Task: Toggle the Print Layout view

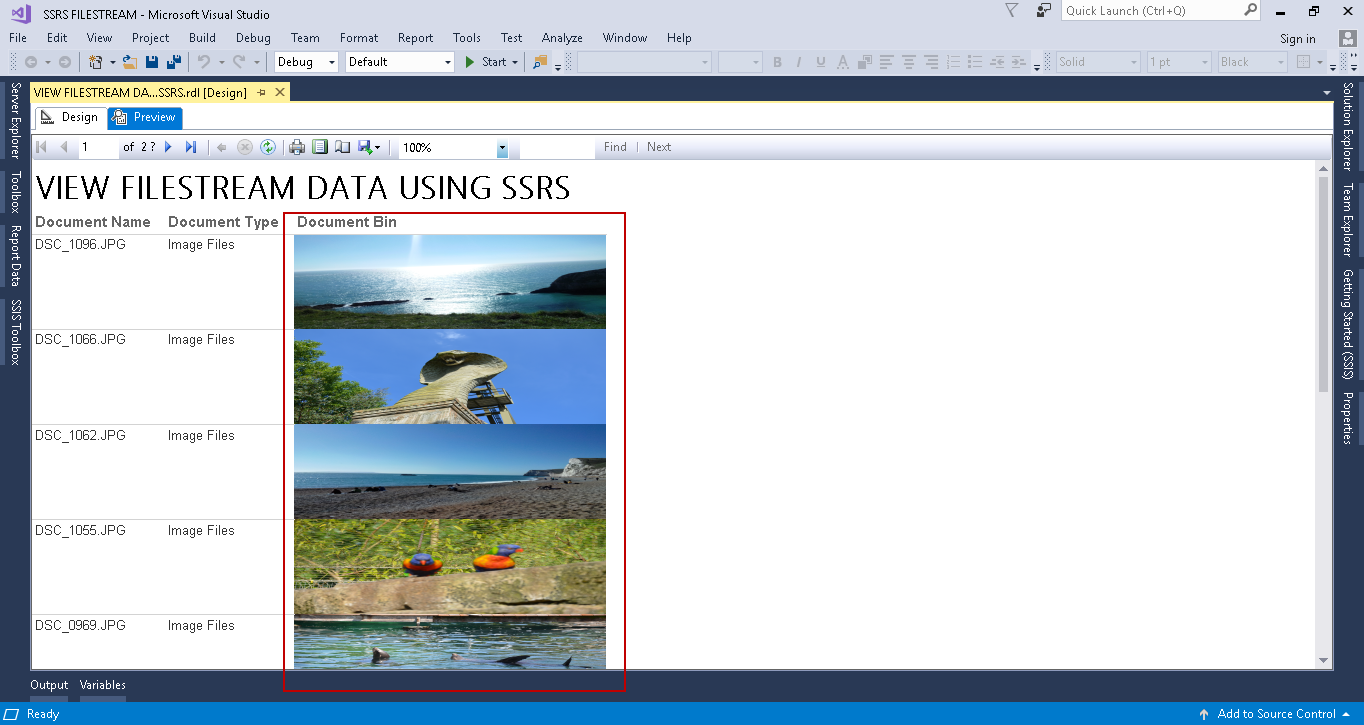Action: click(320, 147)
